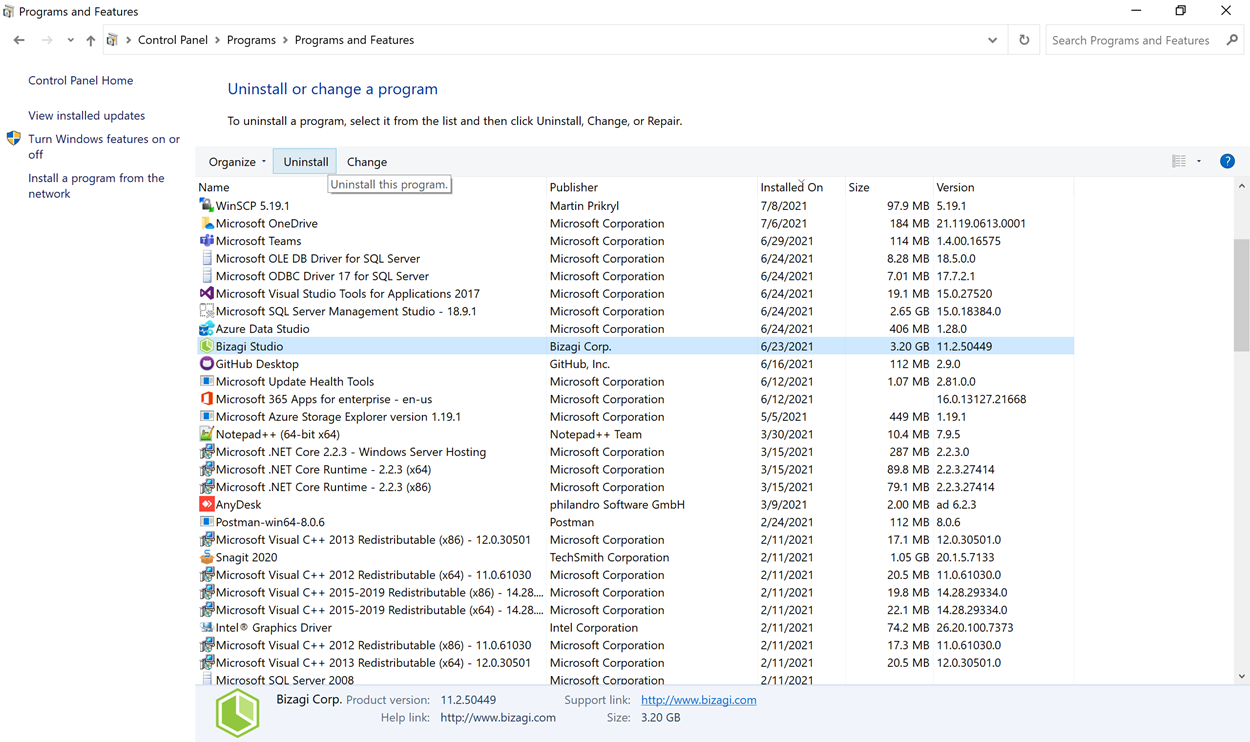Click Control Panel in the breadcrumb
1250x742 pixels.
pyautogui.click(x=173, y=40)
